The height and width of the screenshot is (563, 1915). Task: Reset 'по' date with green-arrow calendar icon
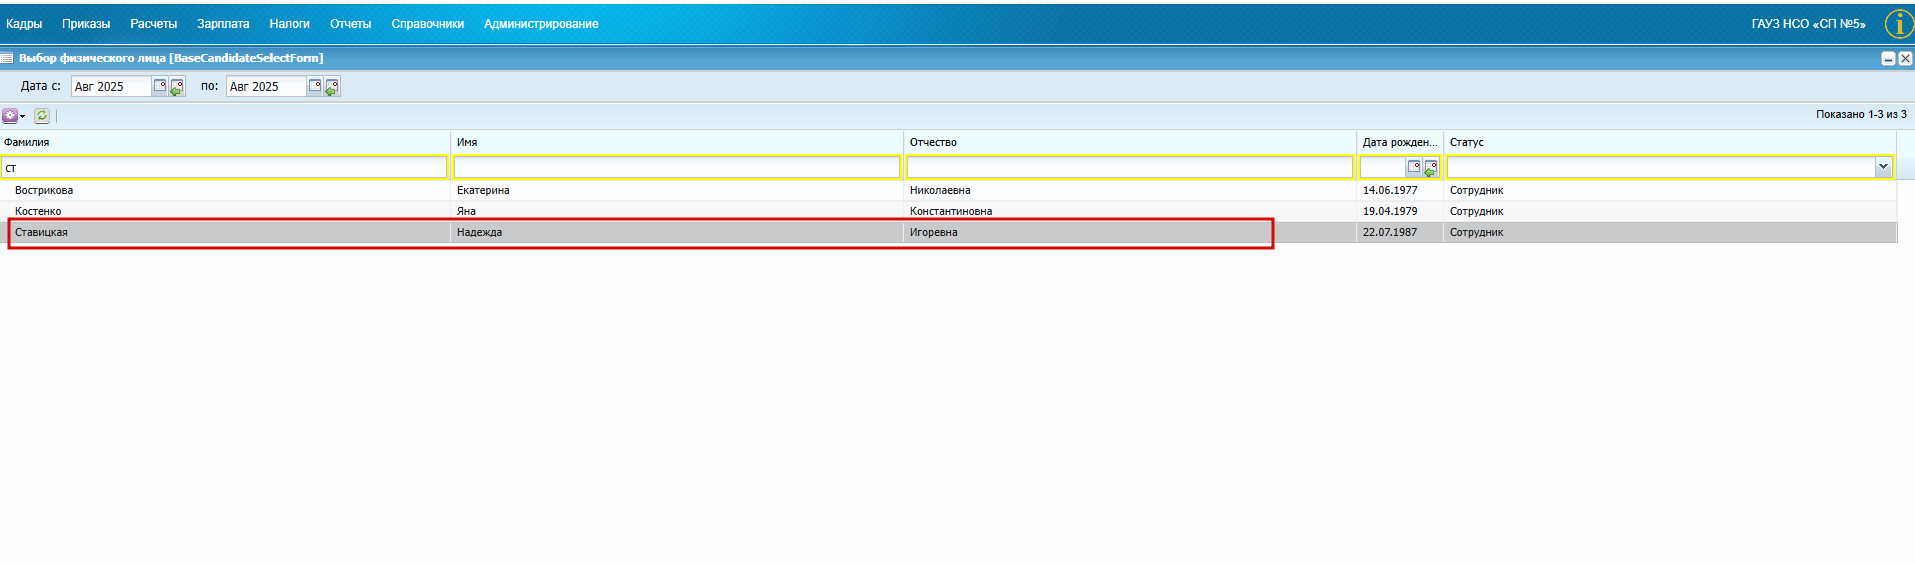click(x=331, y=87)
